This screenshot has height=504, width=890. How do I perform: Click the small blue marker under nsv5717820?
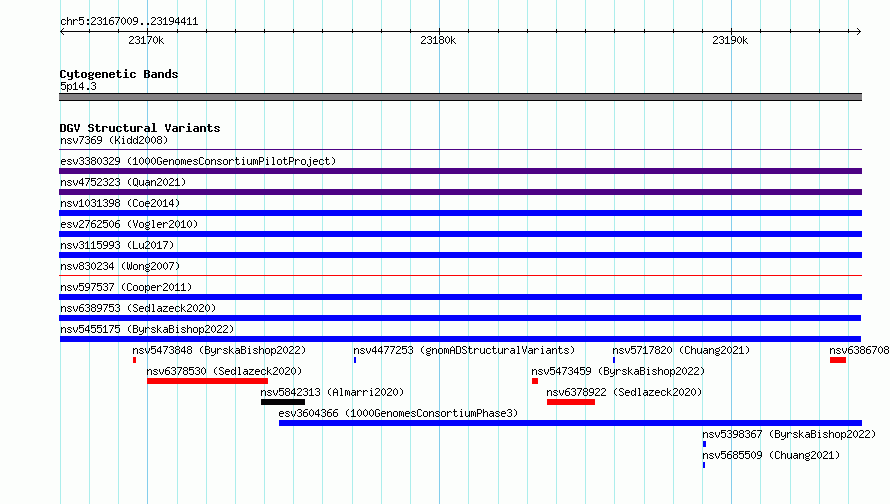pyautogui.click(x=614, y=360)
